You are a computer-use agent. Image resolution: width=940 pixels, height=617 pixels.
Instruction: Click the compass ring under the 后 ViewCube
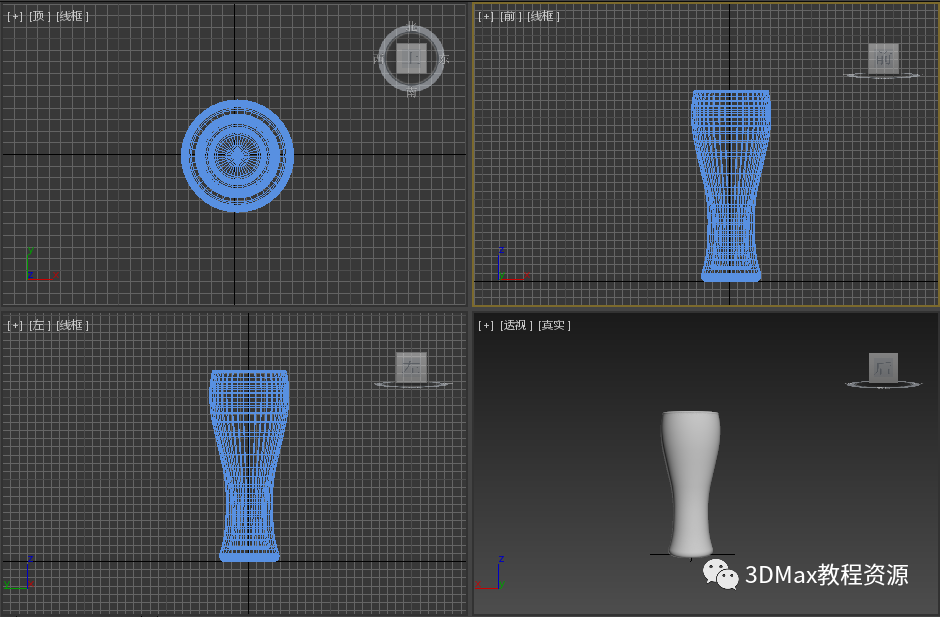[884, 384]
